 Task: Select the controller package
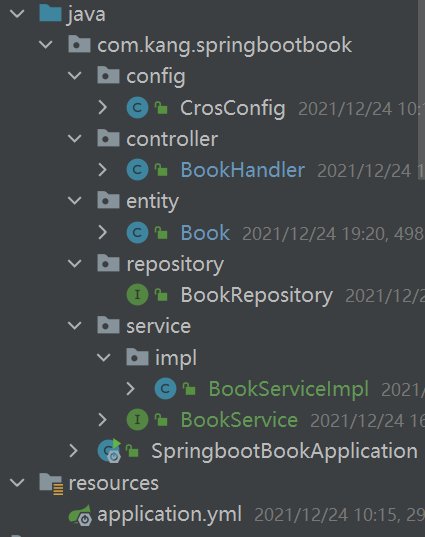pyautogui.click(x=172, y=139)
